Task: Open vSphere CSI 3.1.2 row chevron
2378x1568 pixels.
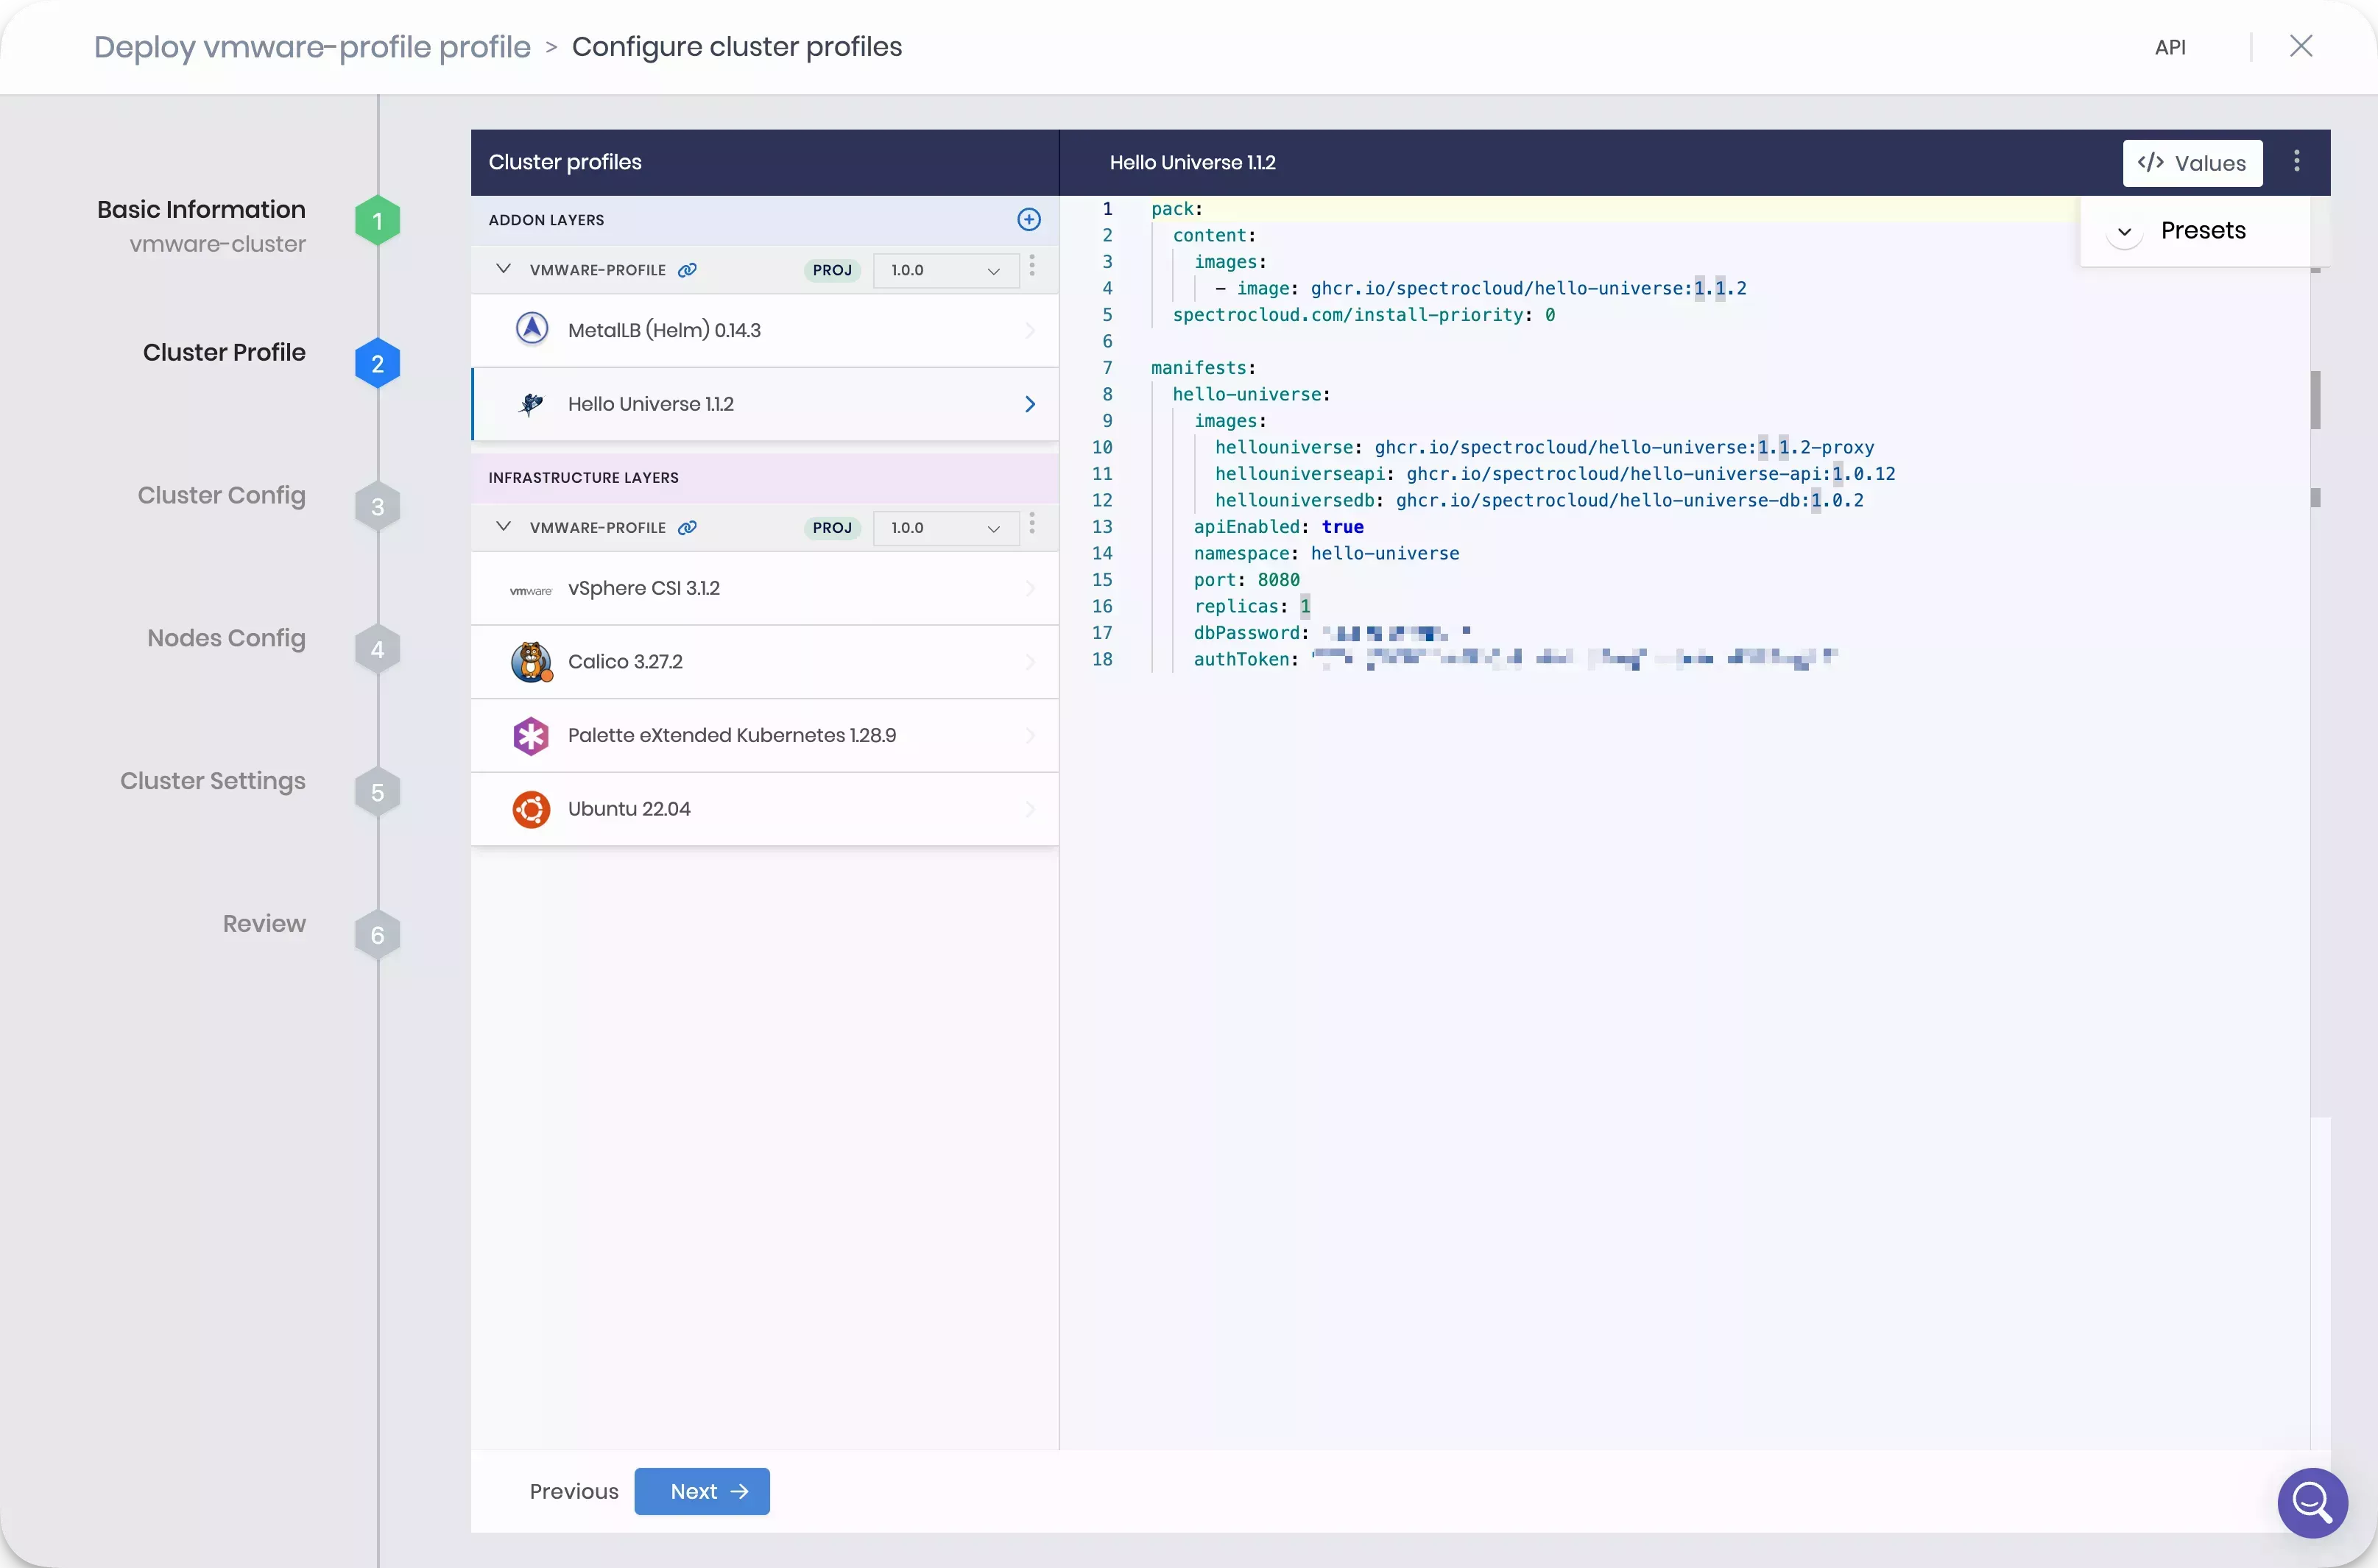Action: click(x=1029, y=588)
